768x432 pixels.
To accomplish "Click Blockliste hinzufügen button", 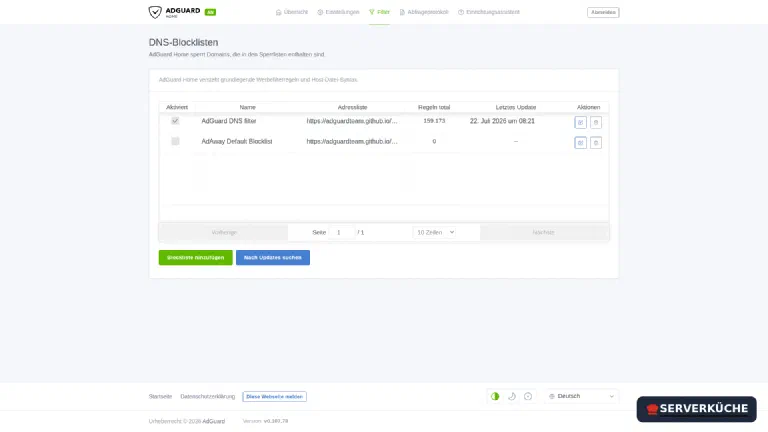I will click(x=195, y=258).
